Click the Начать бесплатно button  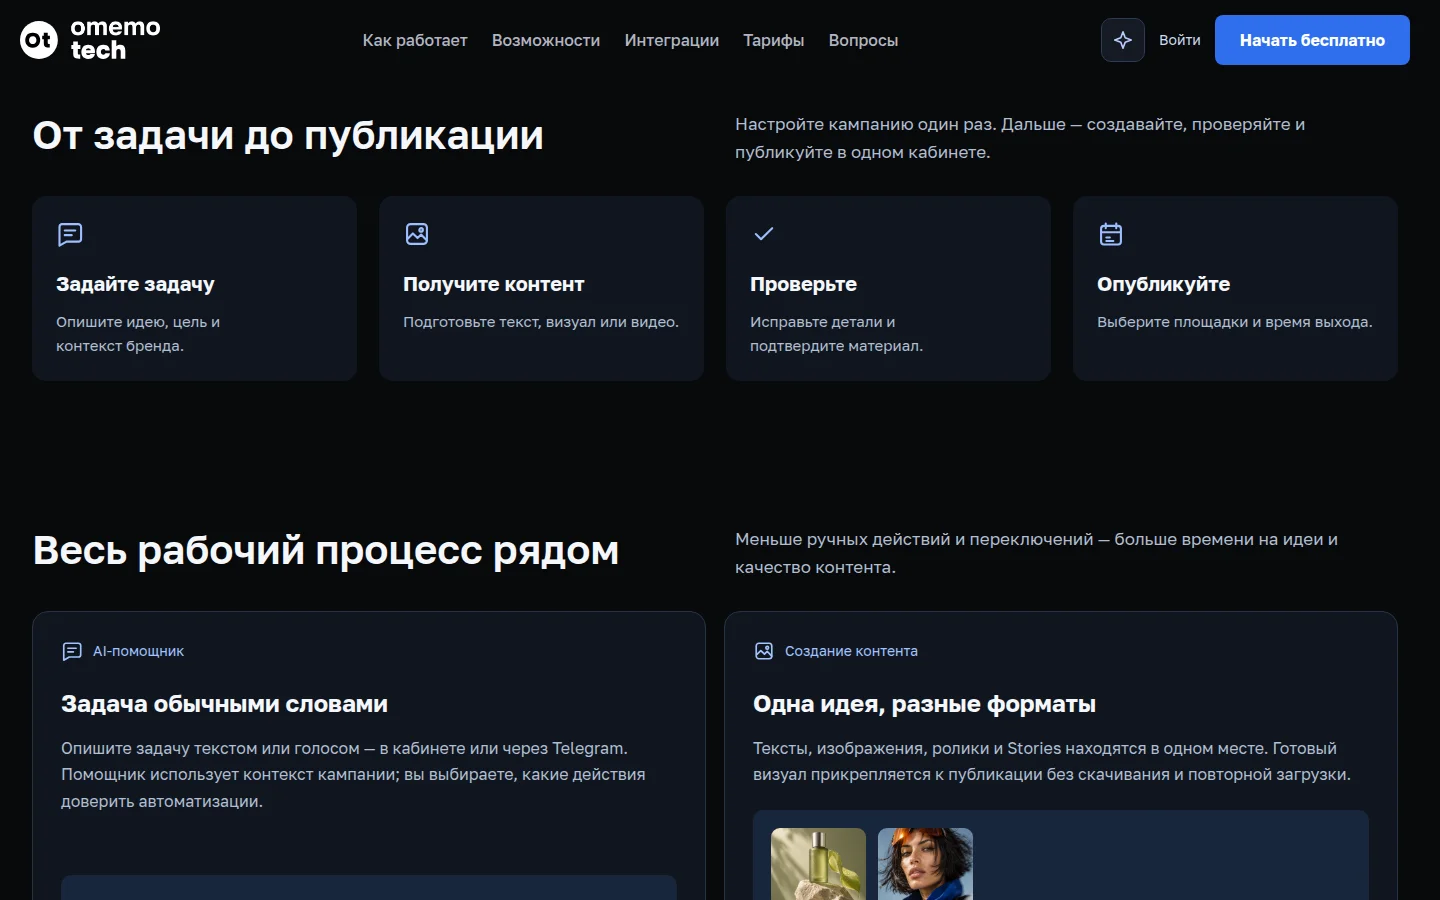[x=1312, y=40]
